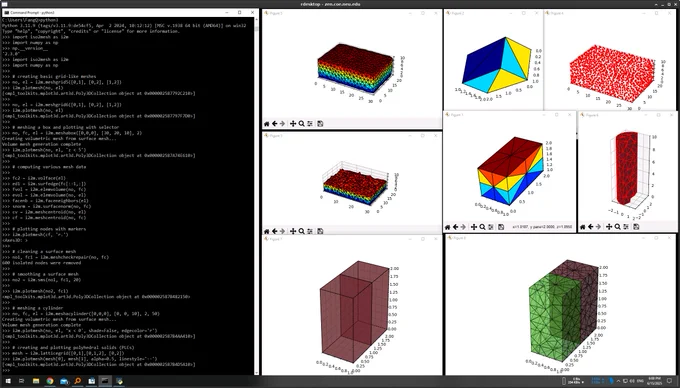Open Task View on the taskbar
680x388 pixels.
[x=22, y=381]
